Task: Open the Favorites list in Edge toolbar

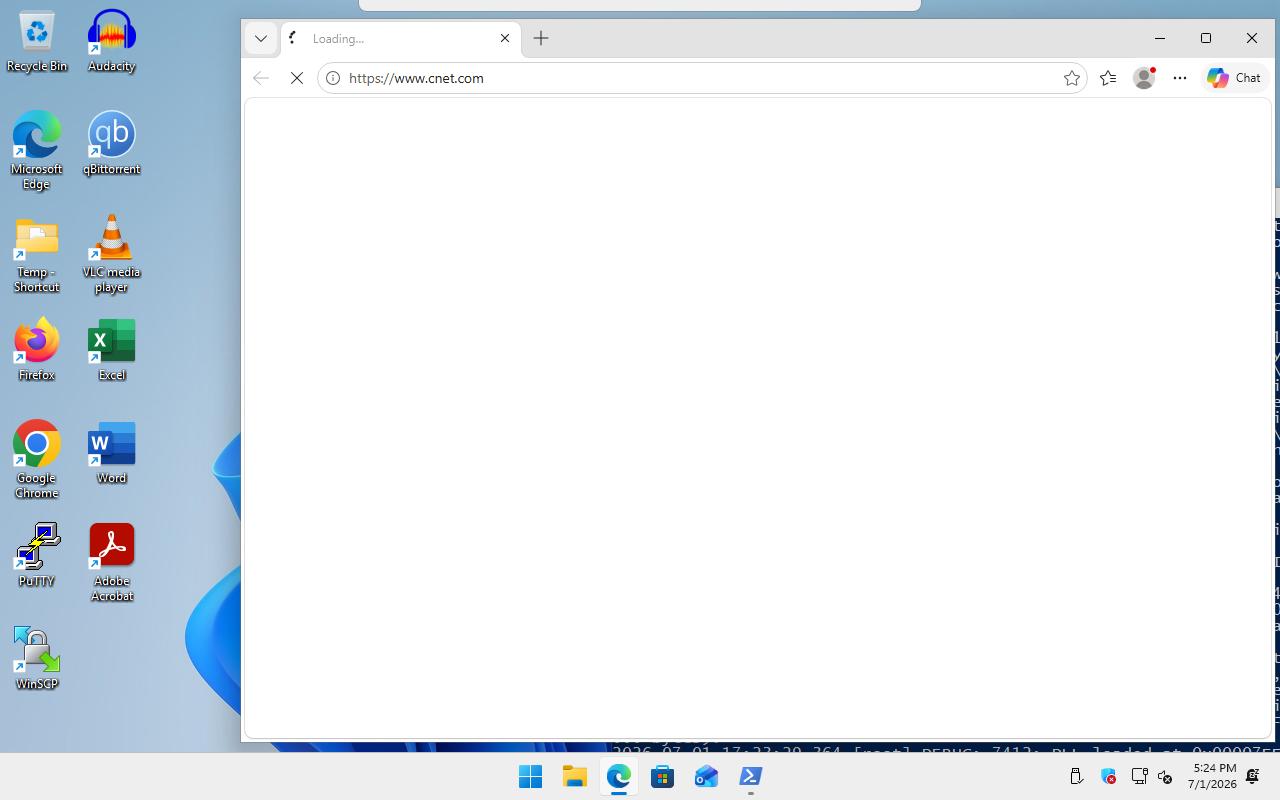Action: point(1108,78)
